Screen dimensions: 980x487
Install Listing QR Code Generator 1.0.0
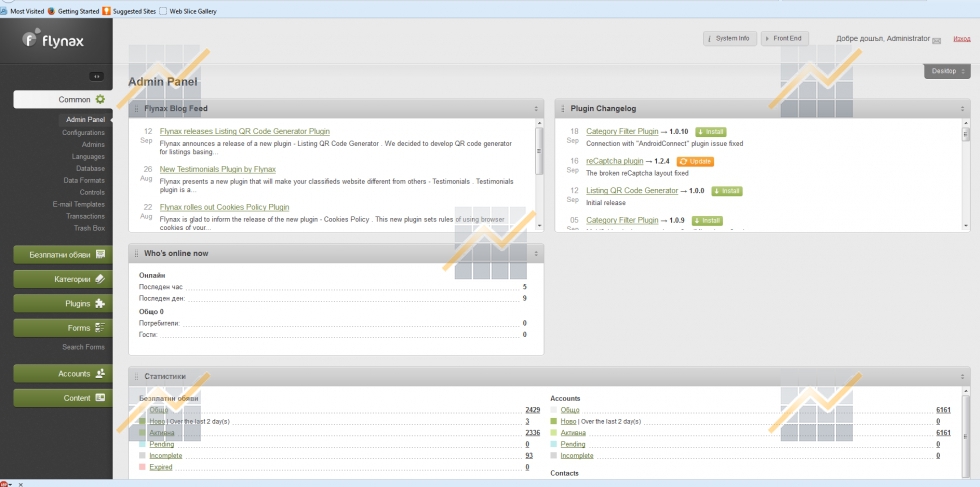point(727,191)
